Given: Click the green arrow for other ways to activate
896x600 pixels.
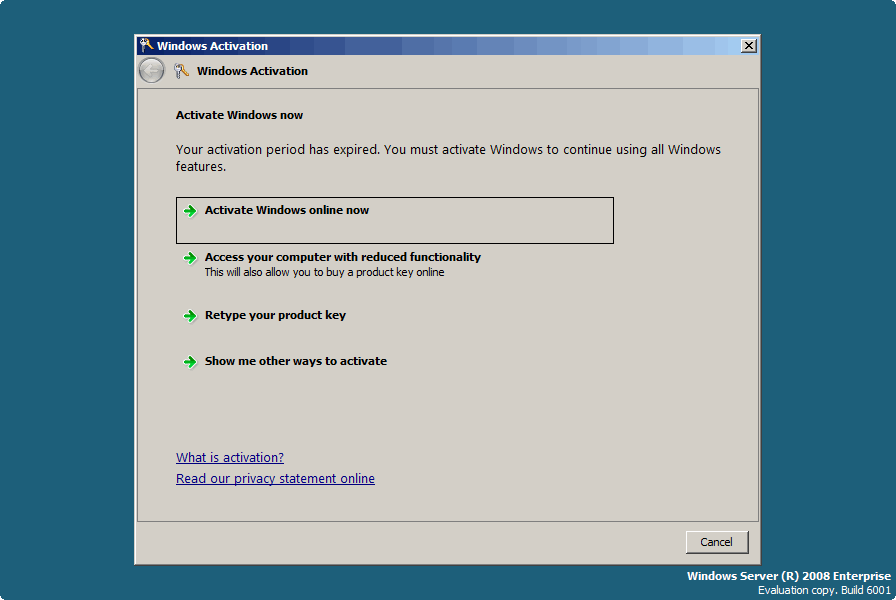Looking at the screenshot, I should (190, 362).
